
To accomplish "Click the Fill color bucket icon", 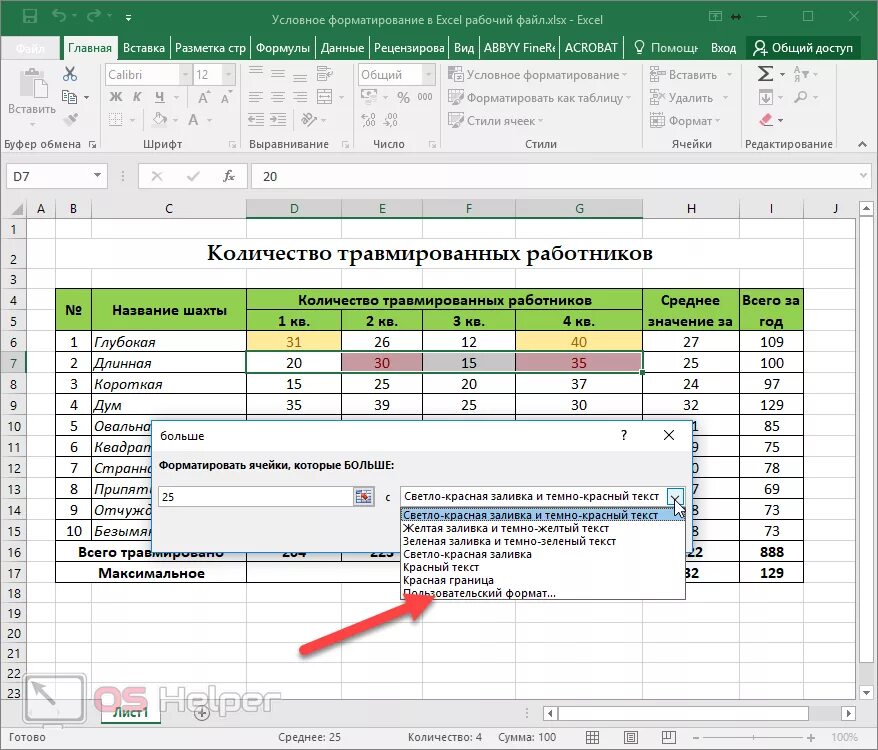I will point(160,119).
